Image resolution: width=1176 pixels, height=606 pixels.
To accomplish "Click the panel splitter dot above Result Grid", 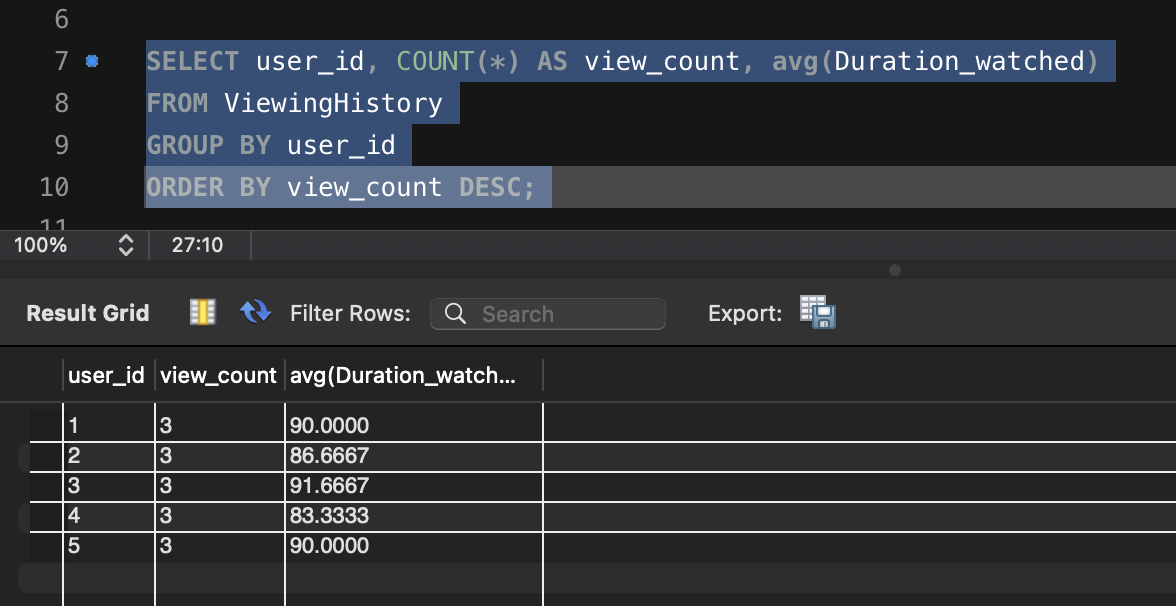I will coord(895,270).
